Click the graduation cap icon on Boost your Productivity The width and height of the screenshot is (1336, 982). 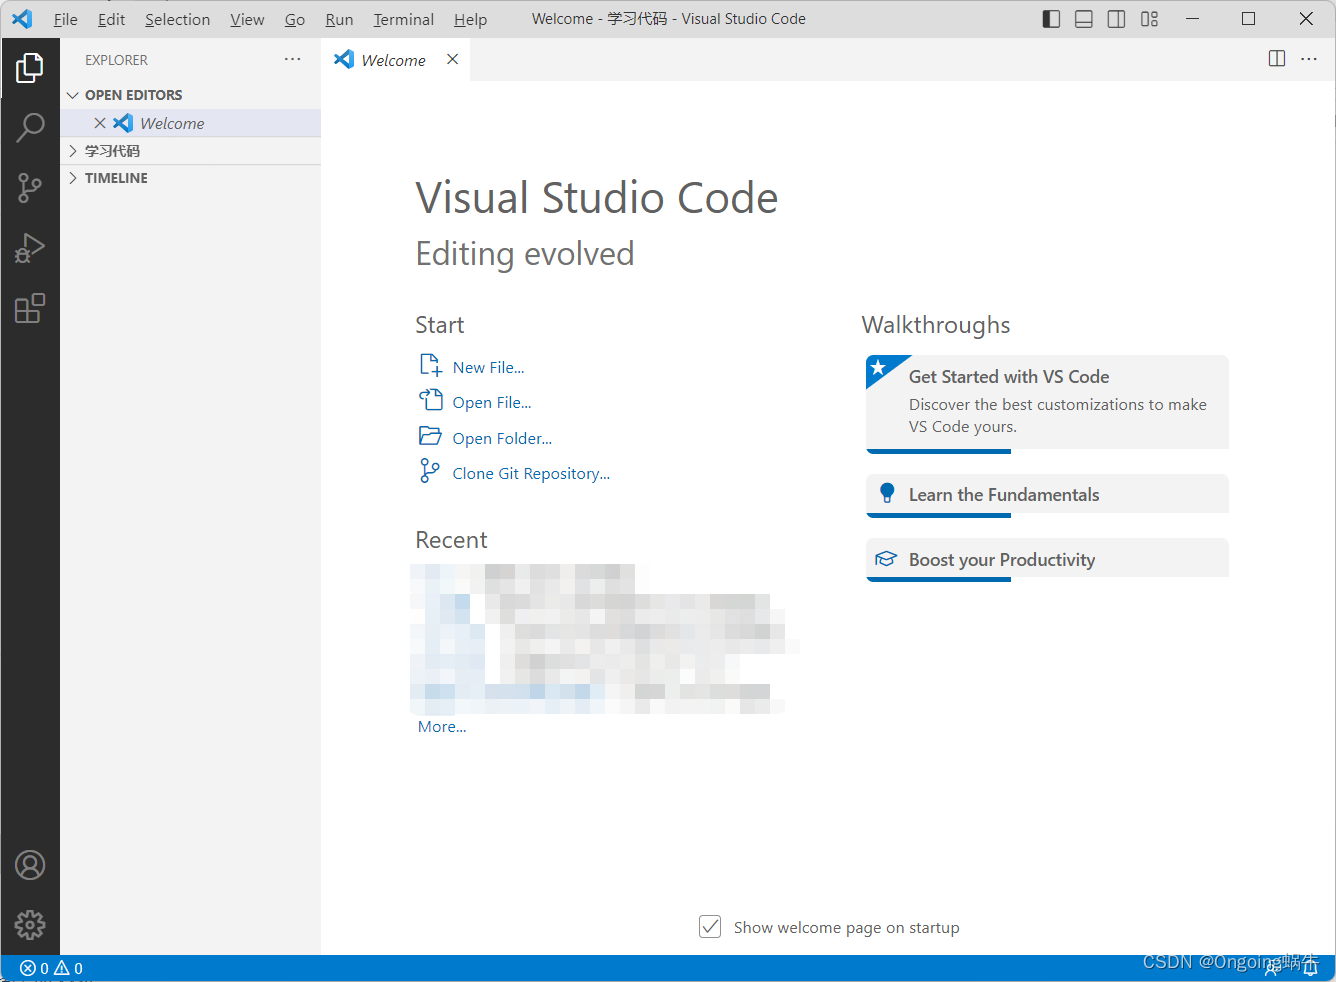[886, 558]
